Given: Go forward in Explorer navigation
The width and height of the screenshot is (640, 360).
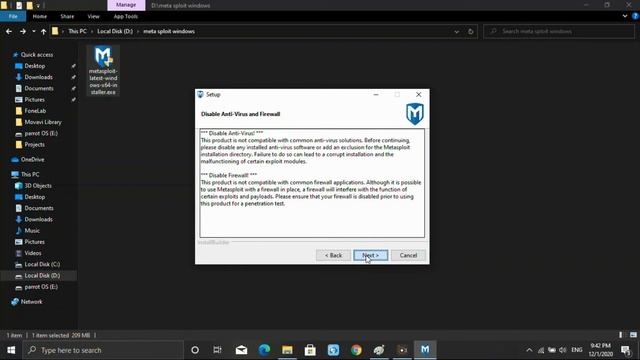Looking at the screenshot, I should 23,31.
